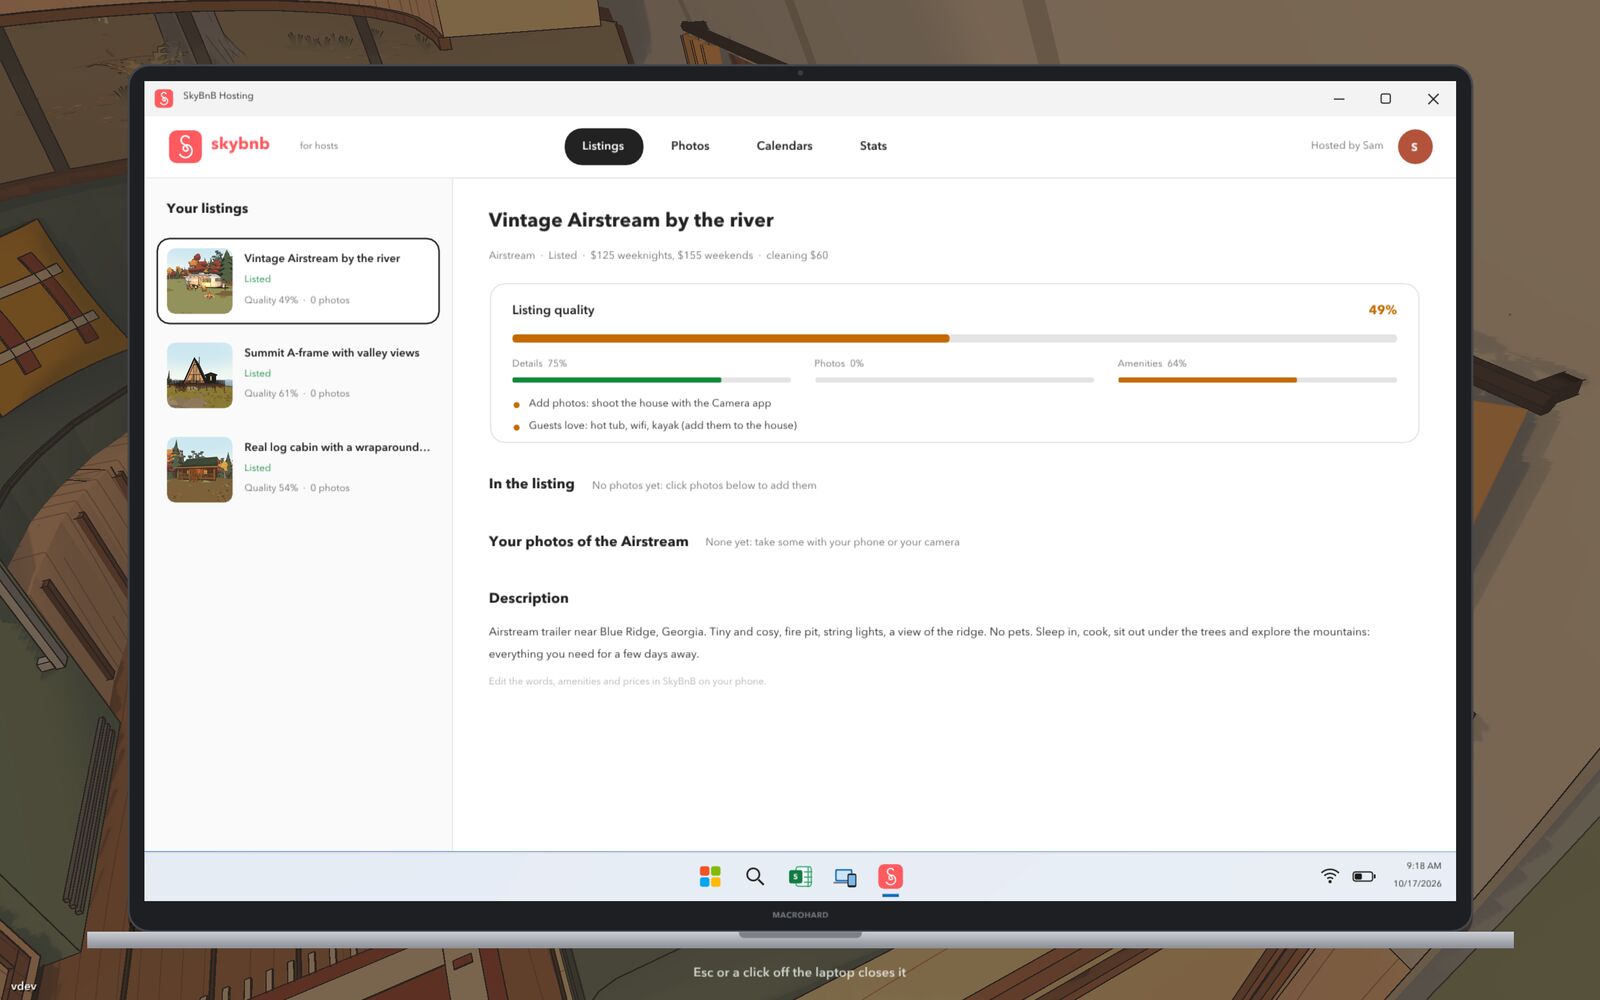Click 'No photos yet: click photos below' note
Screen dimensions: 1600x1000
click(704, 485)
